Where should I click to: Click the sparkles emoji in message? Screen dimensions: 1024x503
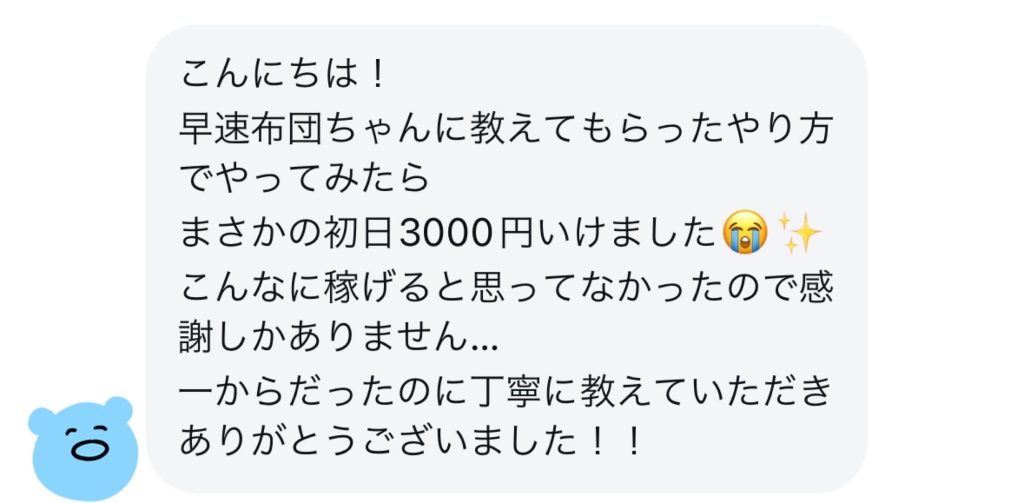(801, 233)
